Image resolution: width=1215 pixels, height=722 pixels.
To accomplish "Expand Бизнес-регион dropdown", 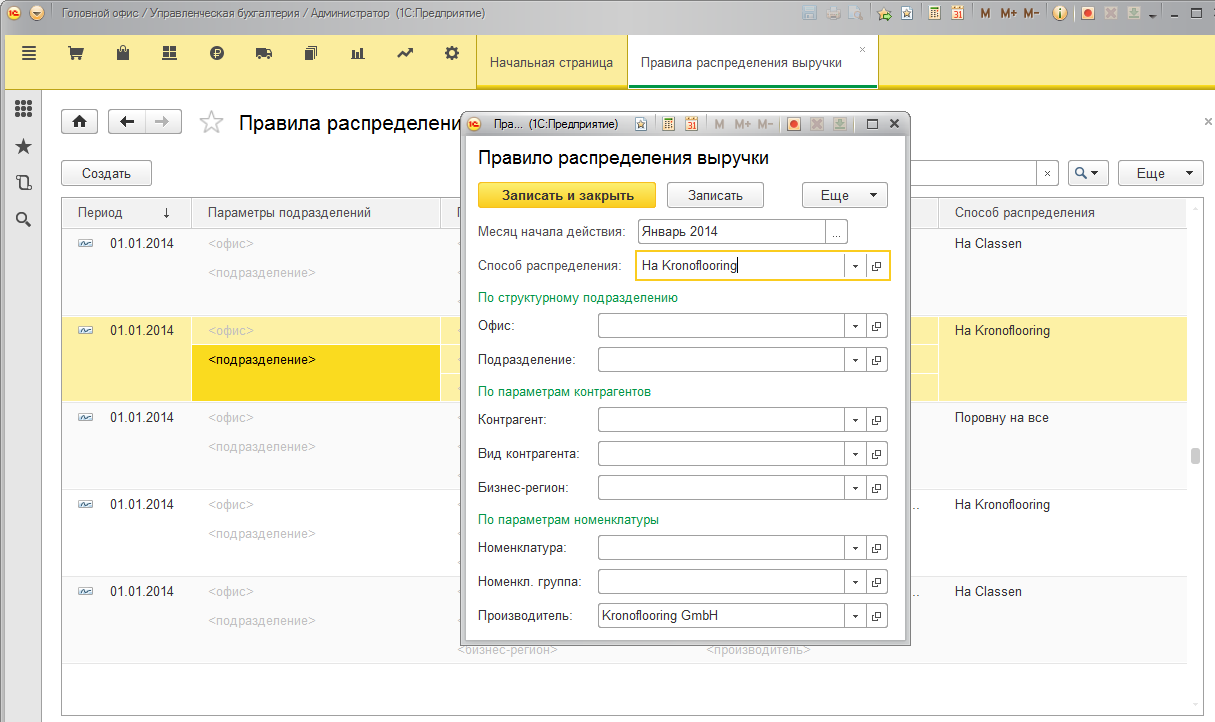I will 856,487.
